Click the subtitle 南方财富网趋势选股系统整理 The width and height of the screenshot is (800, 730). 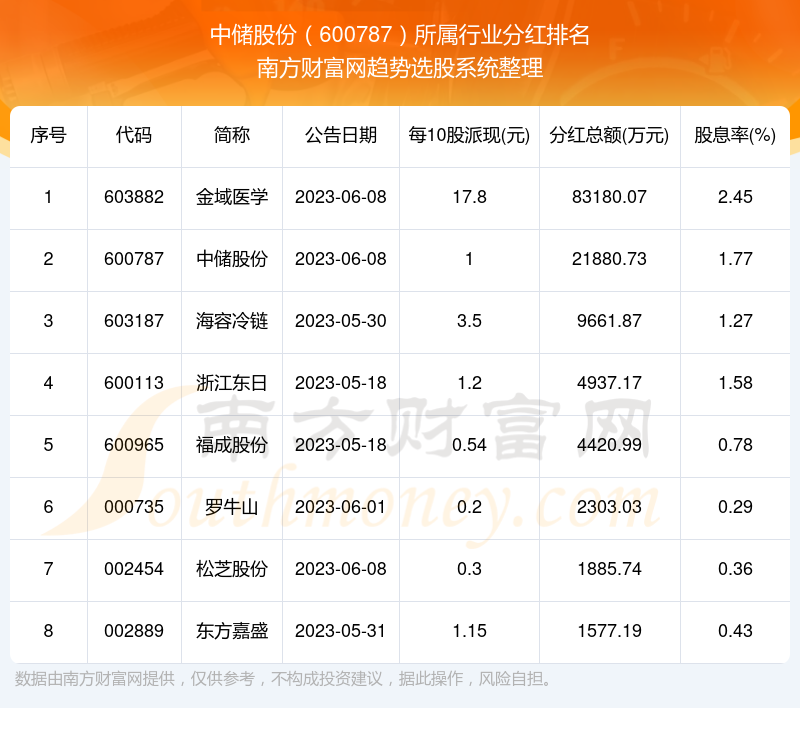pyautogui.click(x=400, y=68)
